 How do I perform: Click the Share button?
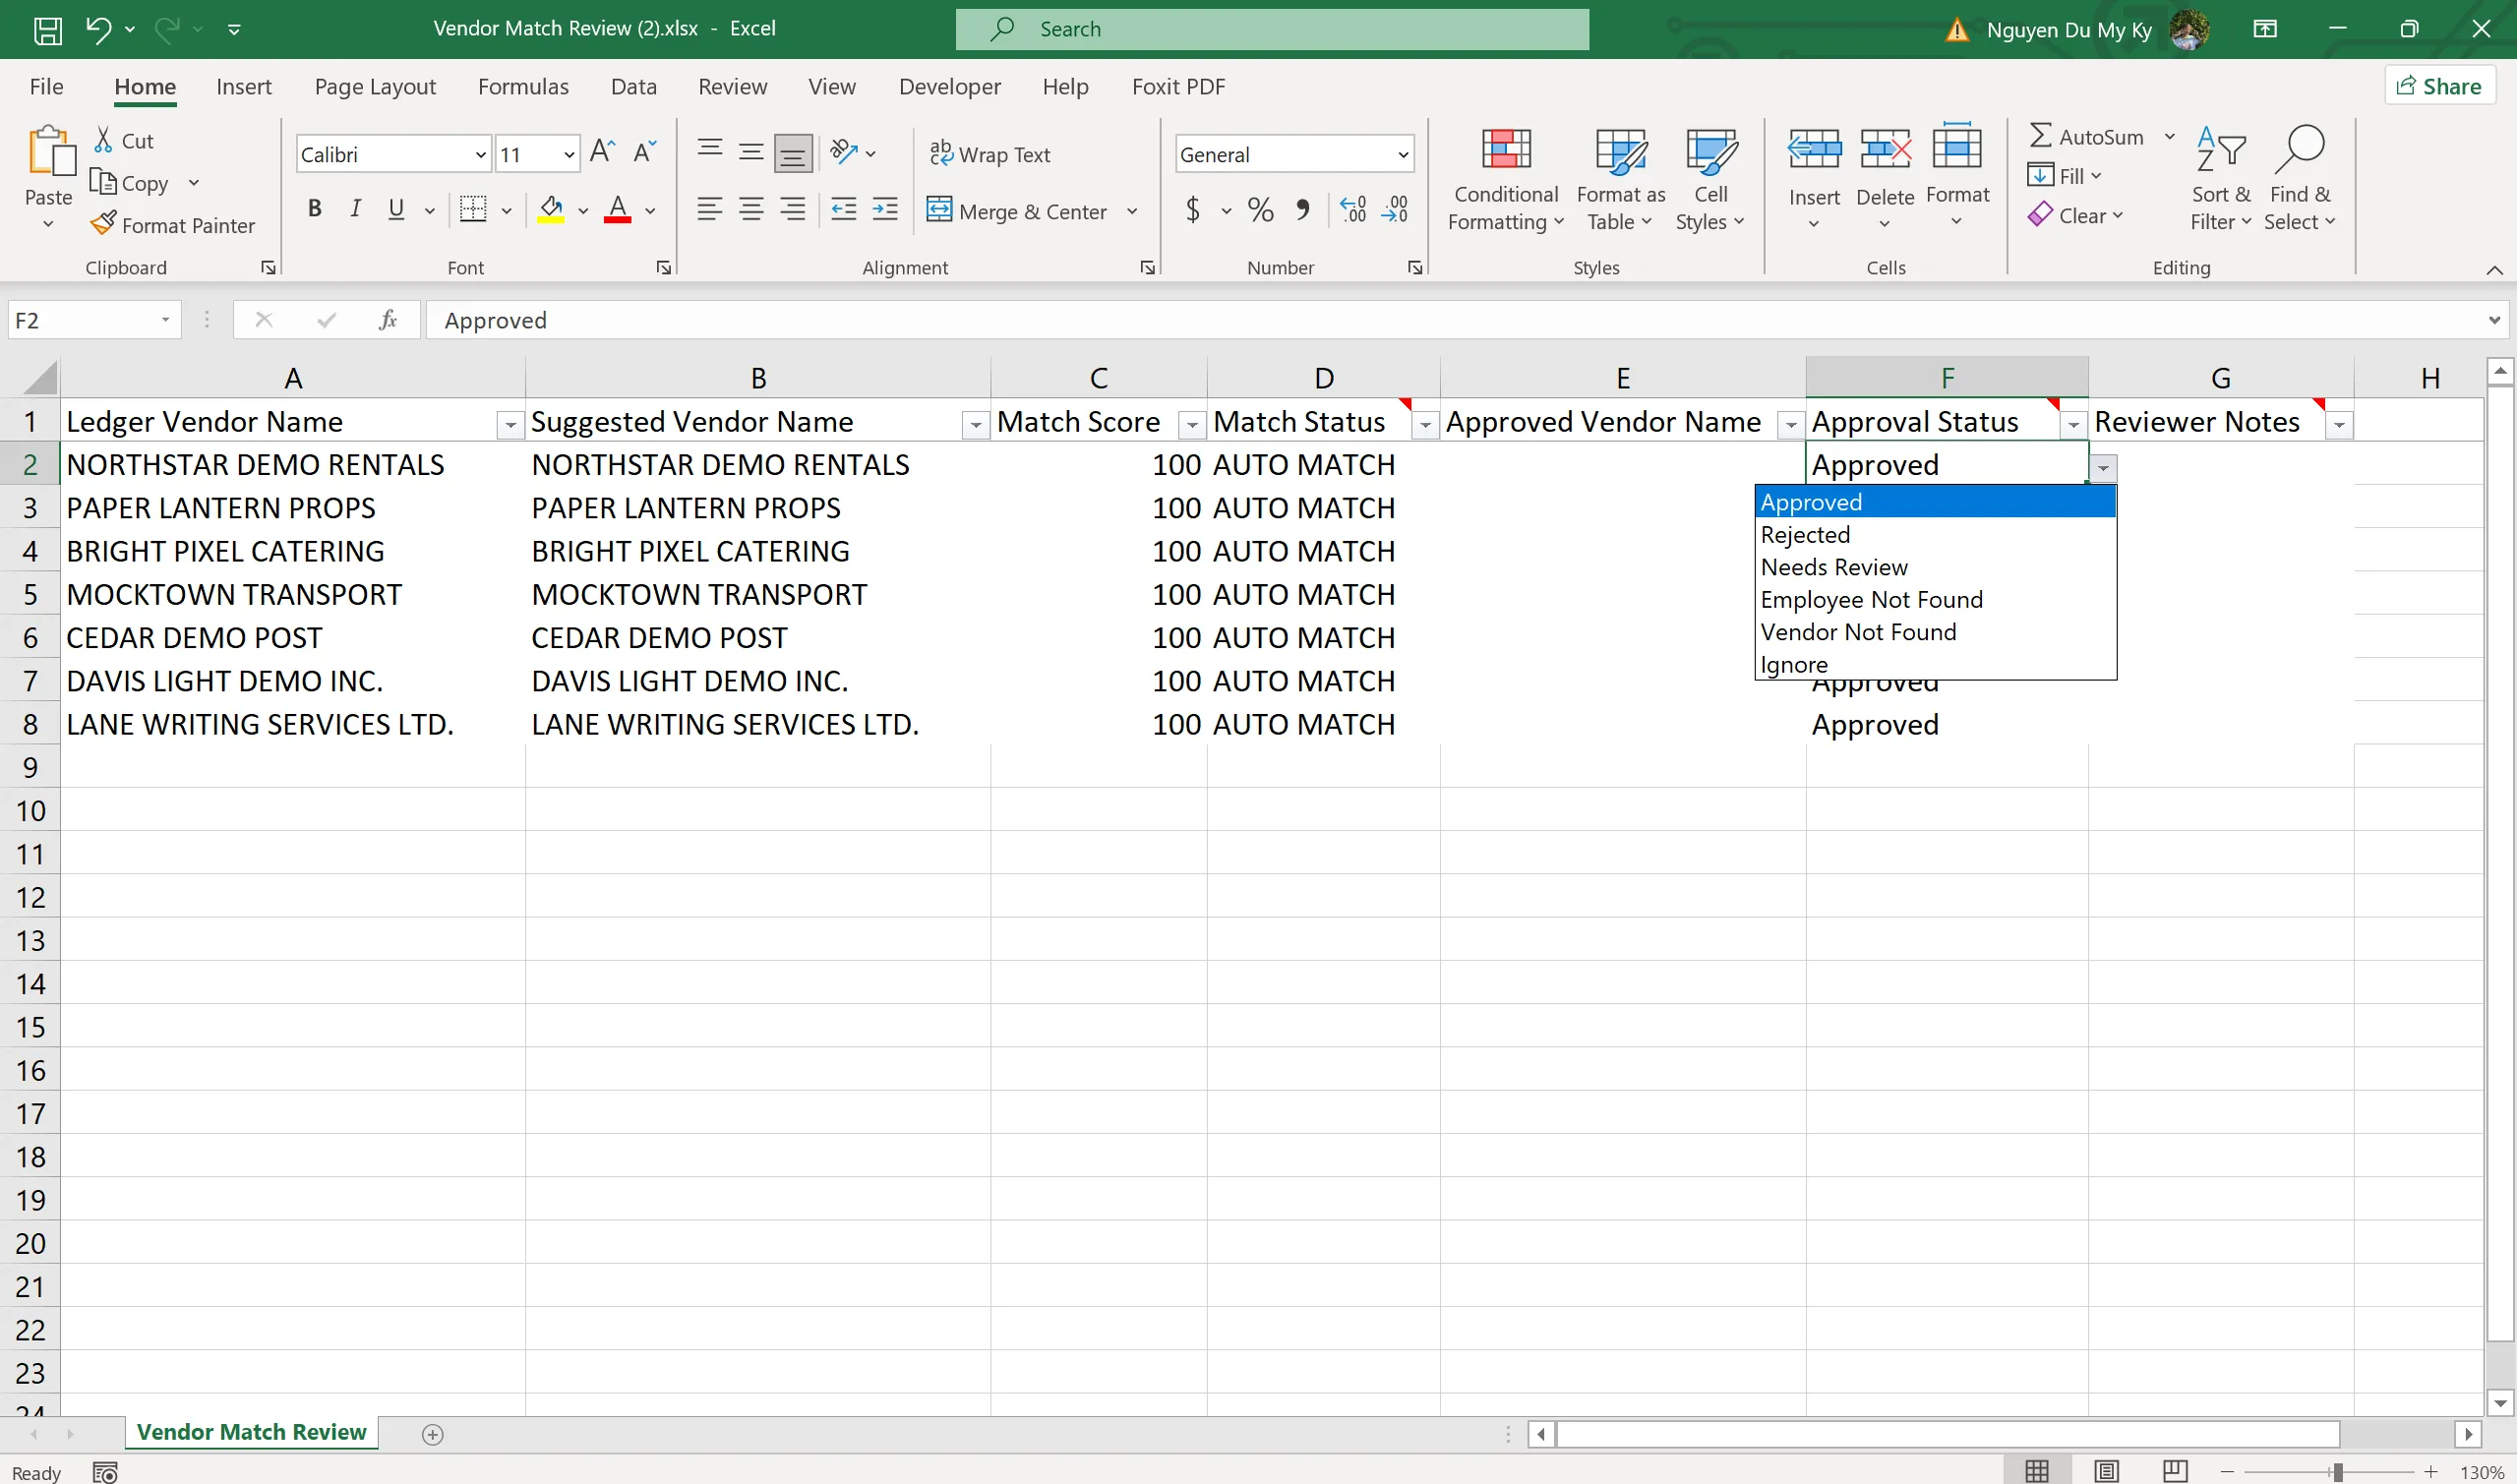(2439, 86)
